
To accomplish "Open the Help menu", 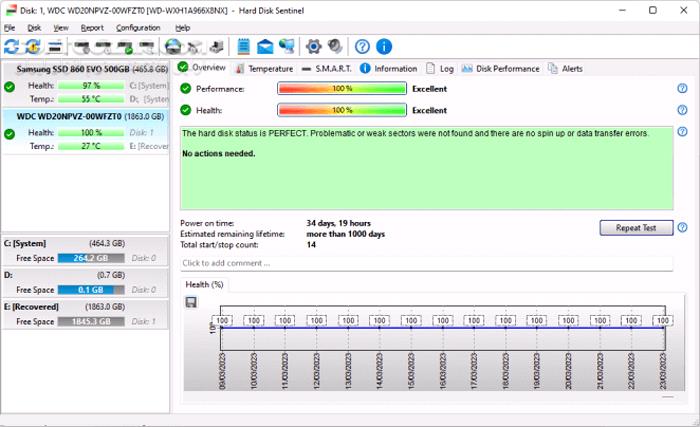I will tap(183, 28).
